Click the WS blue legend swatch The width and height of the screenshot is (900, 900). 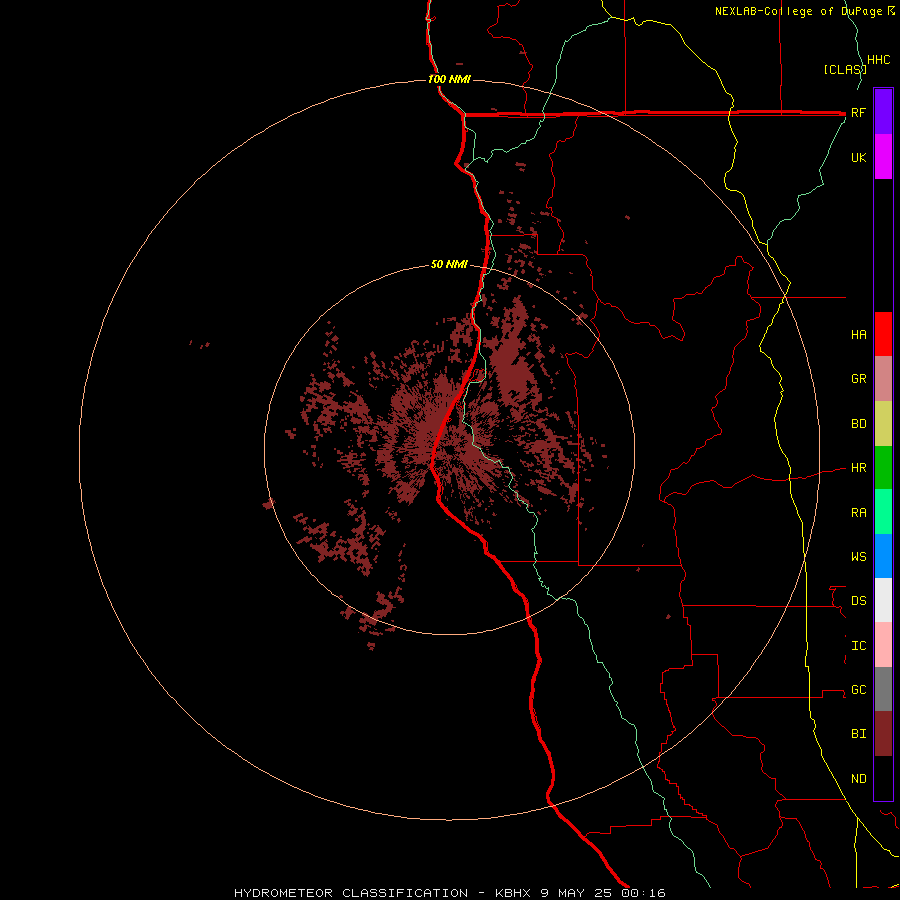883,556
